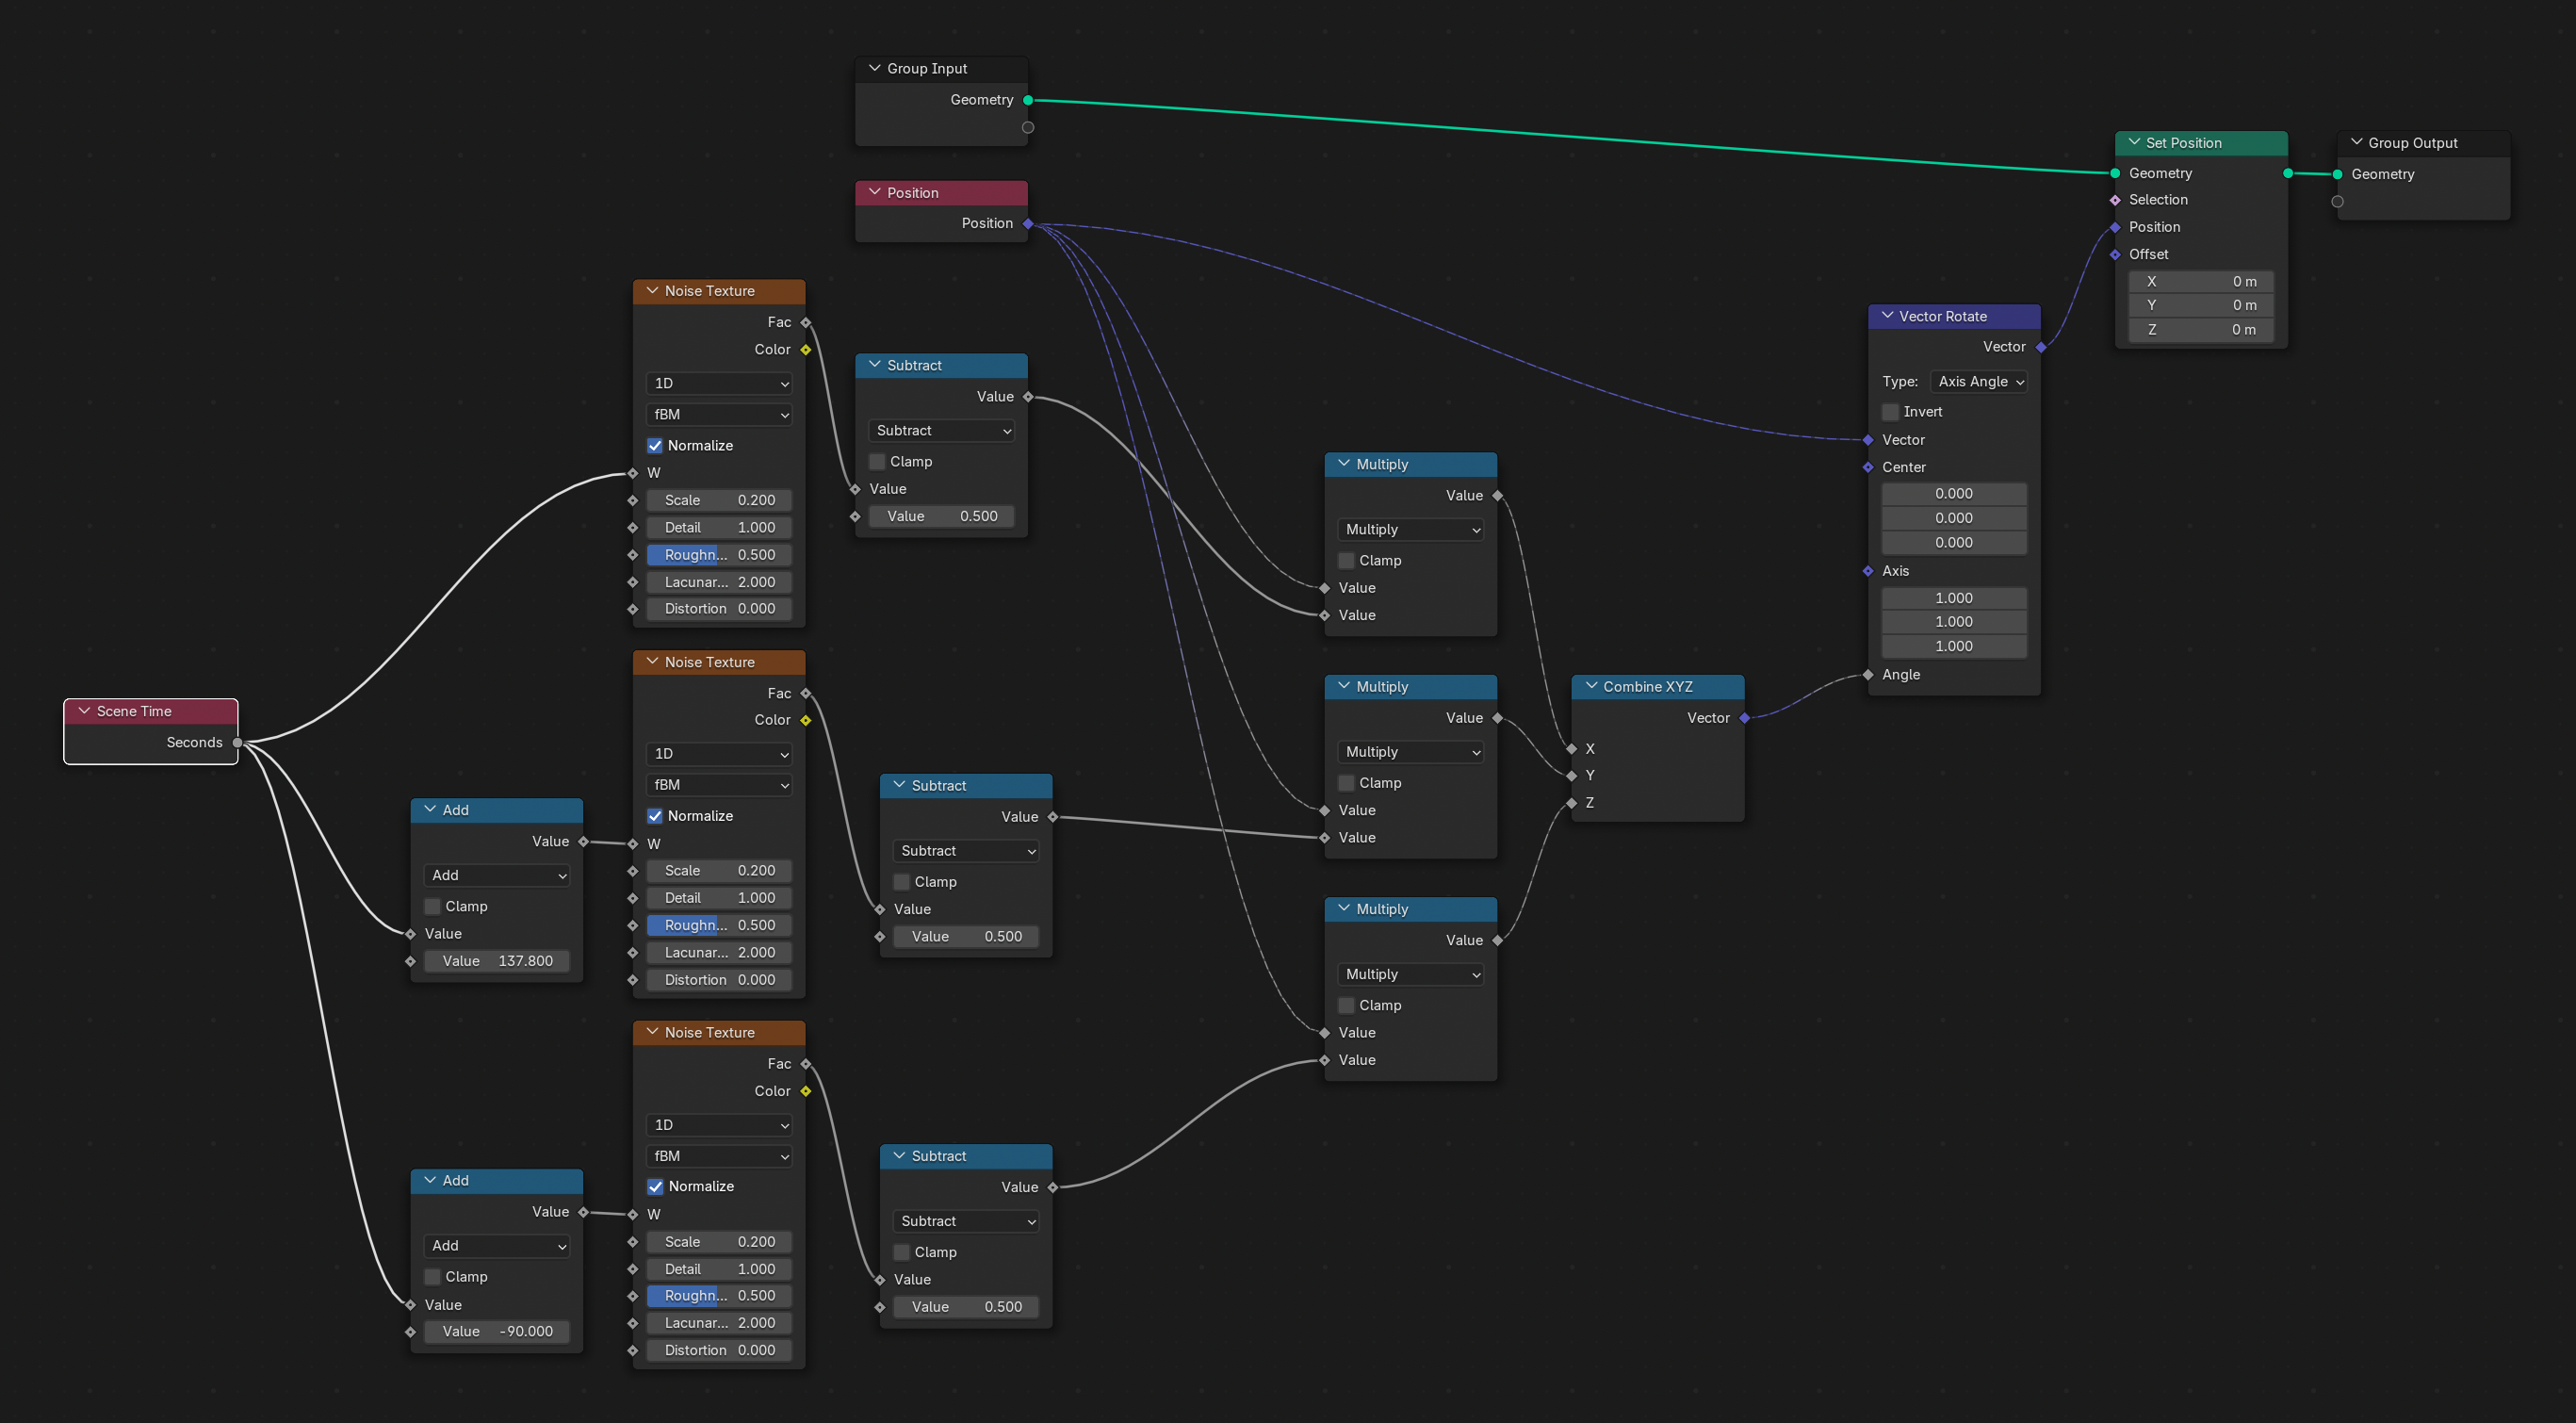Adjust Roughness slider in top Noise Texture
The image size is (2576, 1423).
coord(719,555)
